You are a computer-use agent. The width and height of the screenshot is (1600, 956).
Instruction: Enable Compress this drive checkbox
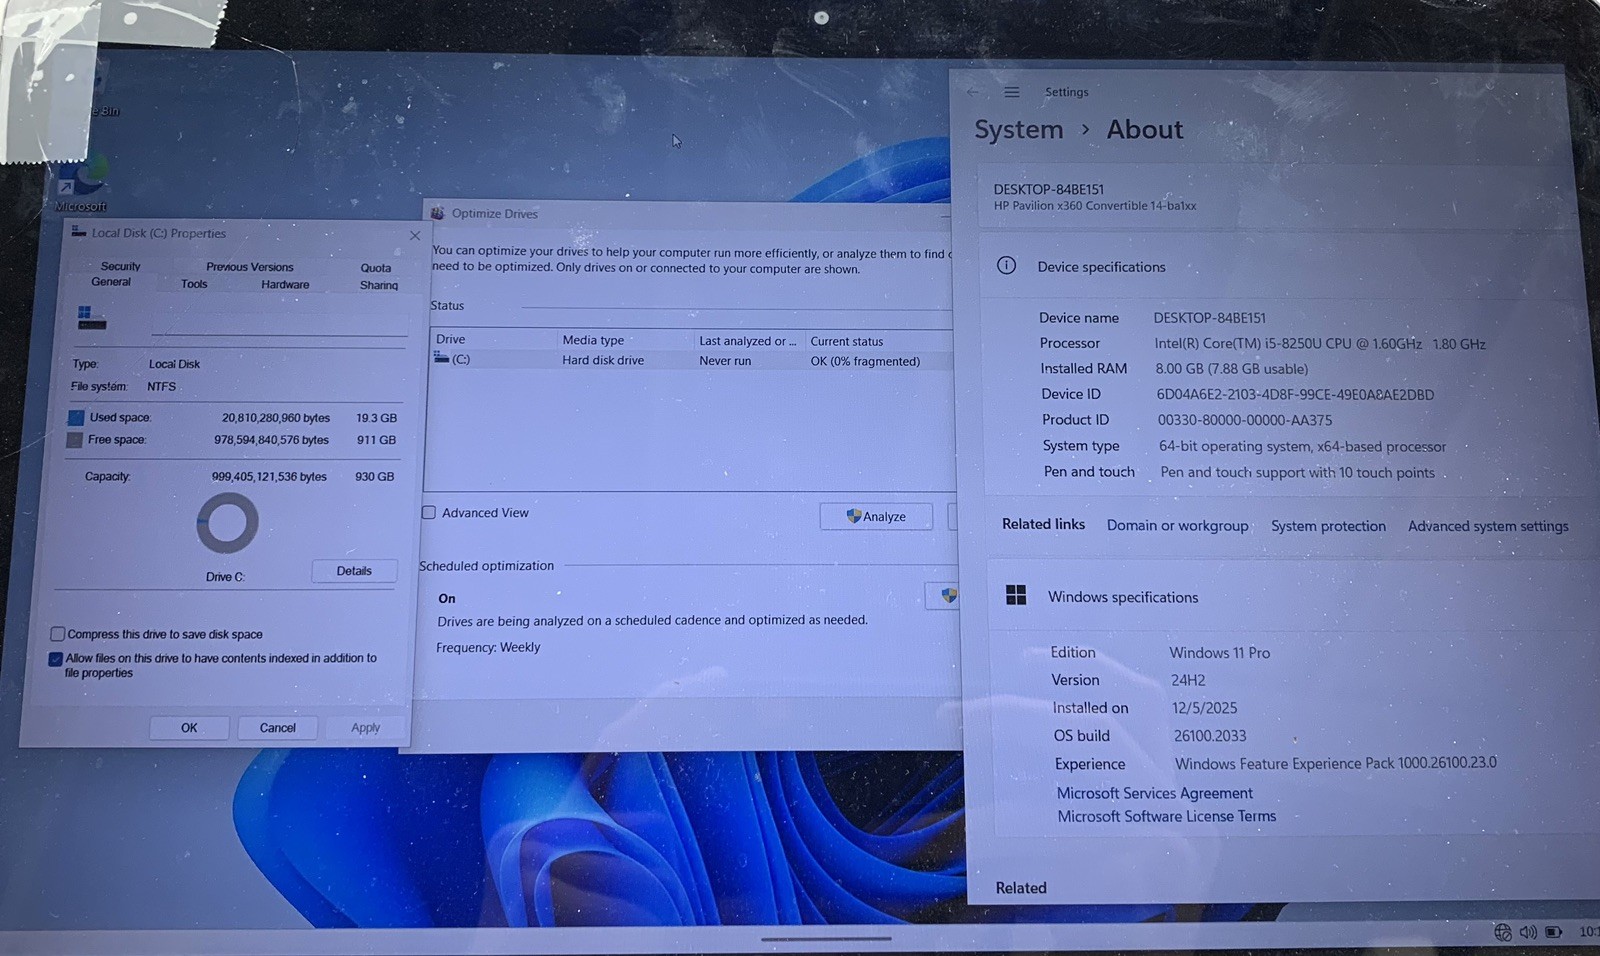click(57, 634)
